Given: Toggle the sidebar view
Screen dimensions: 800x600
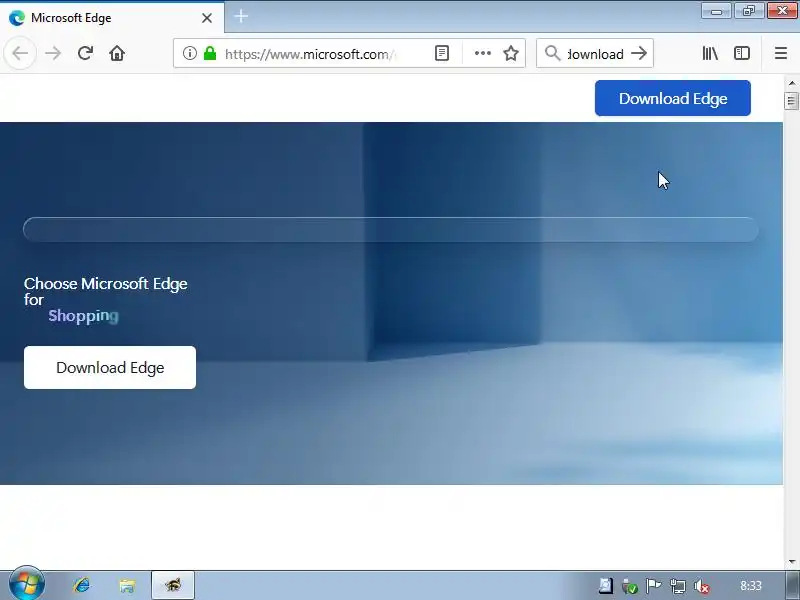Looking at the screenshot, I should click(x=742, y=53).
